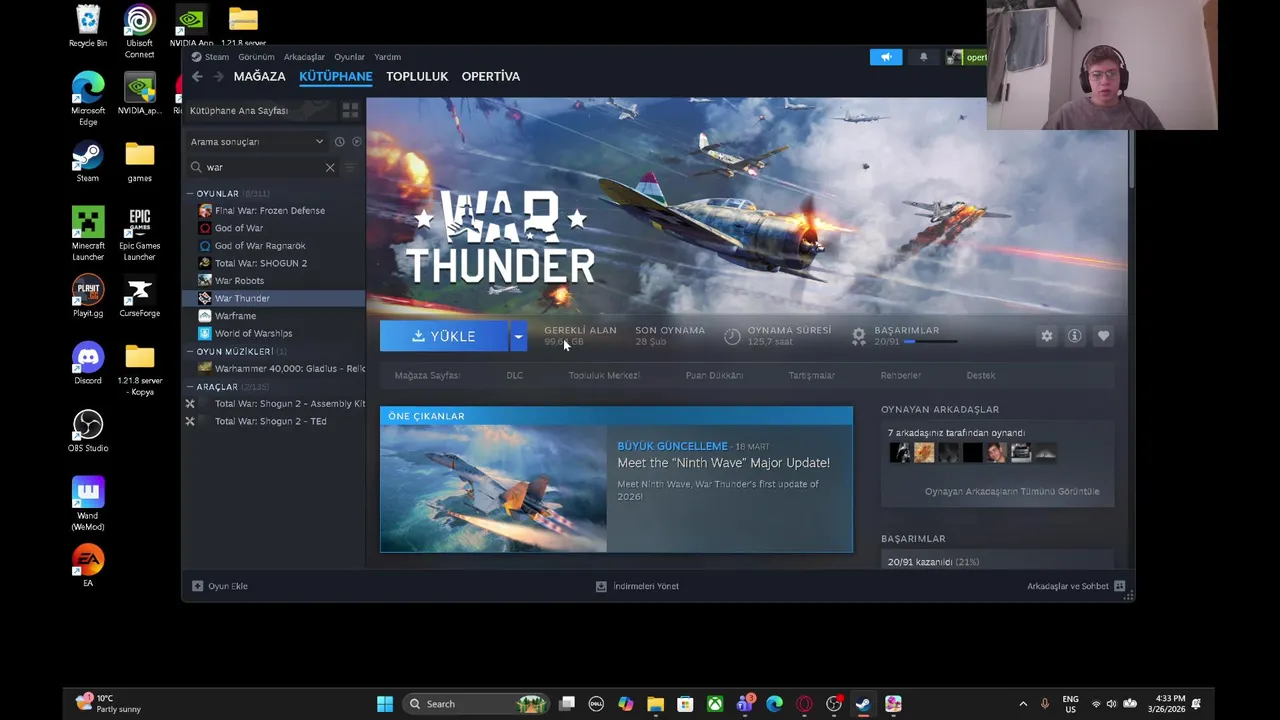
Task: Click the library search input field
Action: click(x=263, y=167)
